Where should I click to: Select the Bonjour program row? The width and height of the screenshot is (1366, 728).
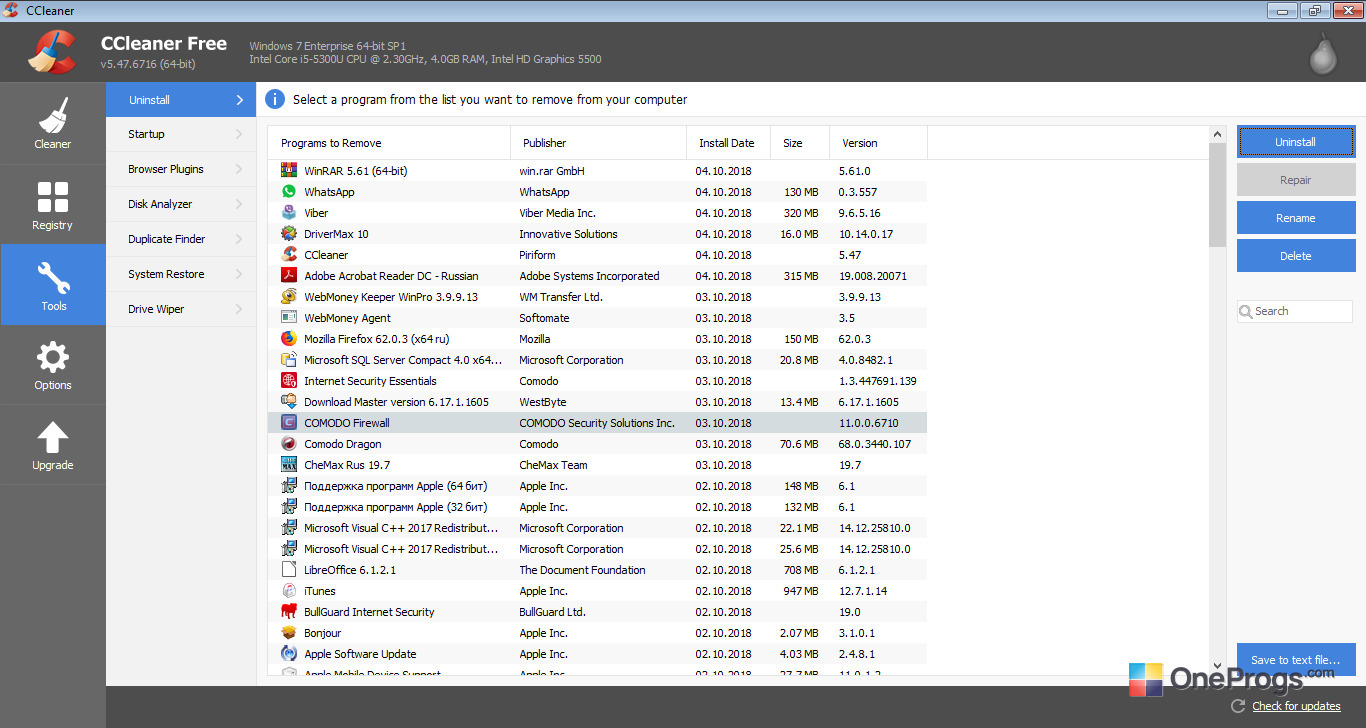[597, 633]
